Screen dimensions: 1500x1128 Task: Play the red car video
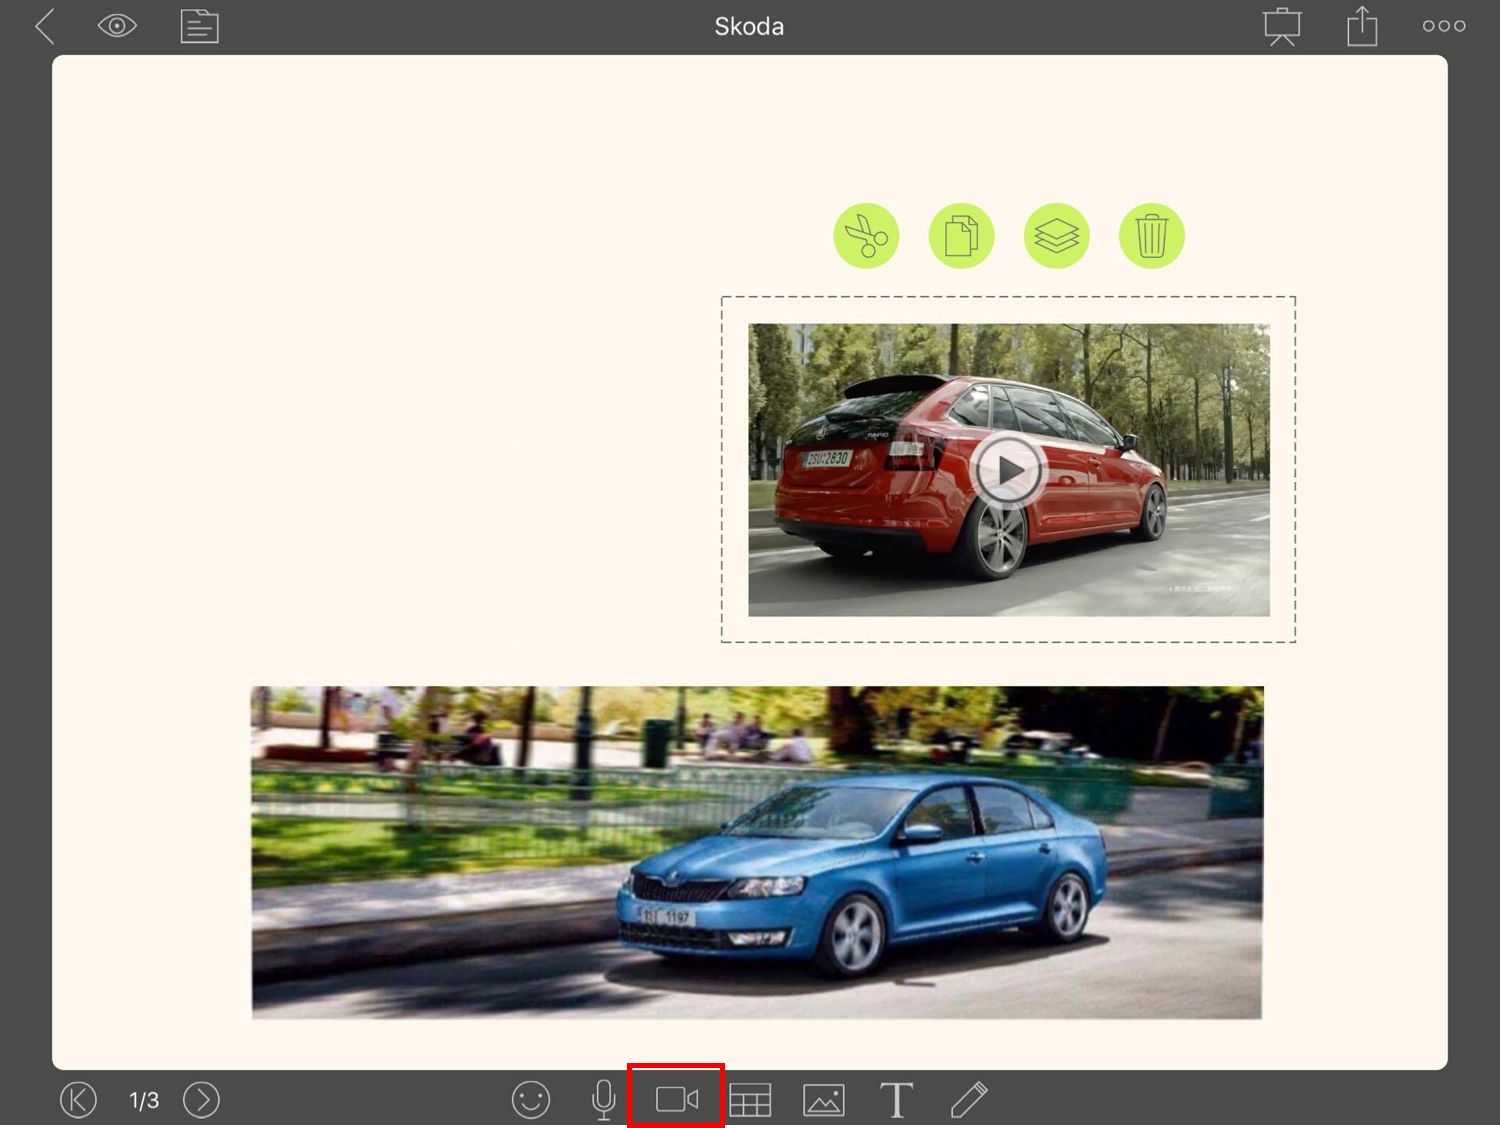pos(1008,470)
